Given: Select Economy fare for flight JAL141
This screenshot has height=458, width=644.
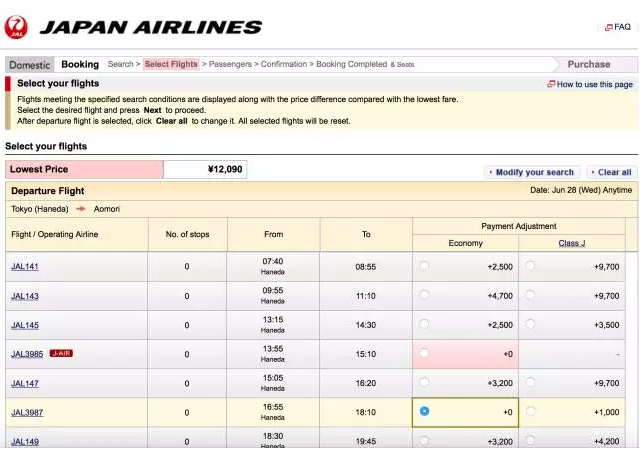Looking at the screenshot, I should point(425,266).
